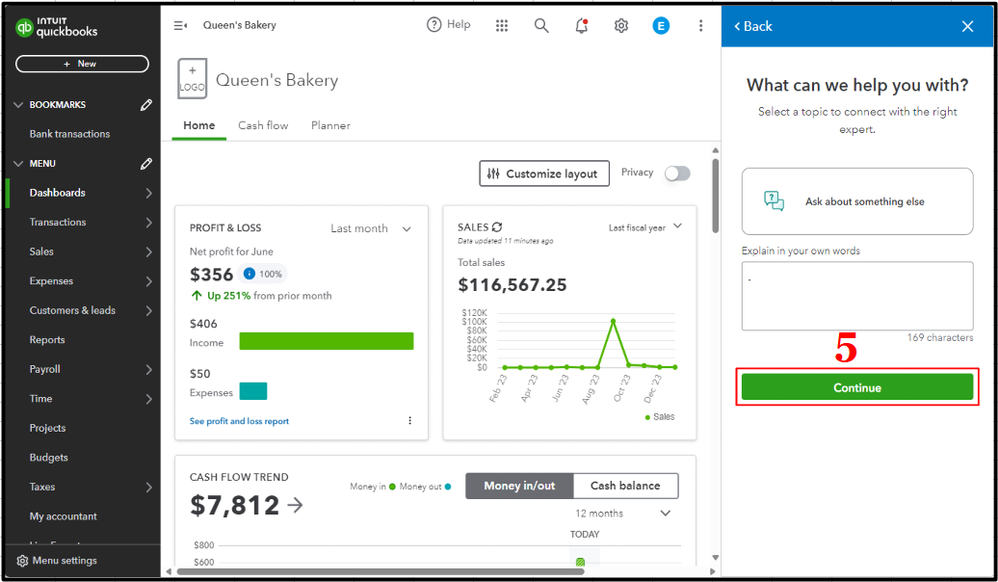Click the search magnifier icon
The width and height of the screenshot is (998, 582).
coord(541,25)
